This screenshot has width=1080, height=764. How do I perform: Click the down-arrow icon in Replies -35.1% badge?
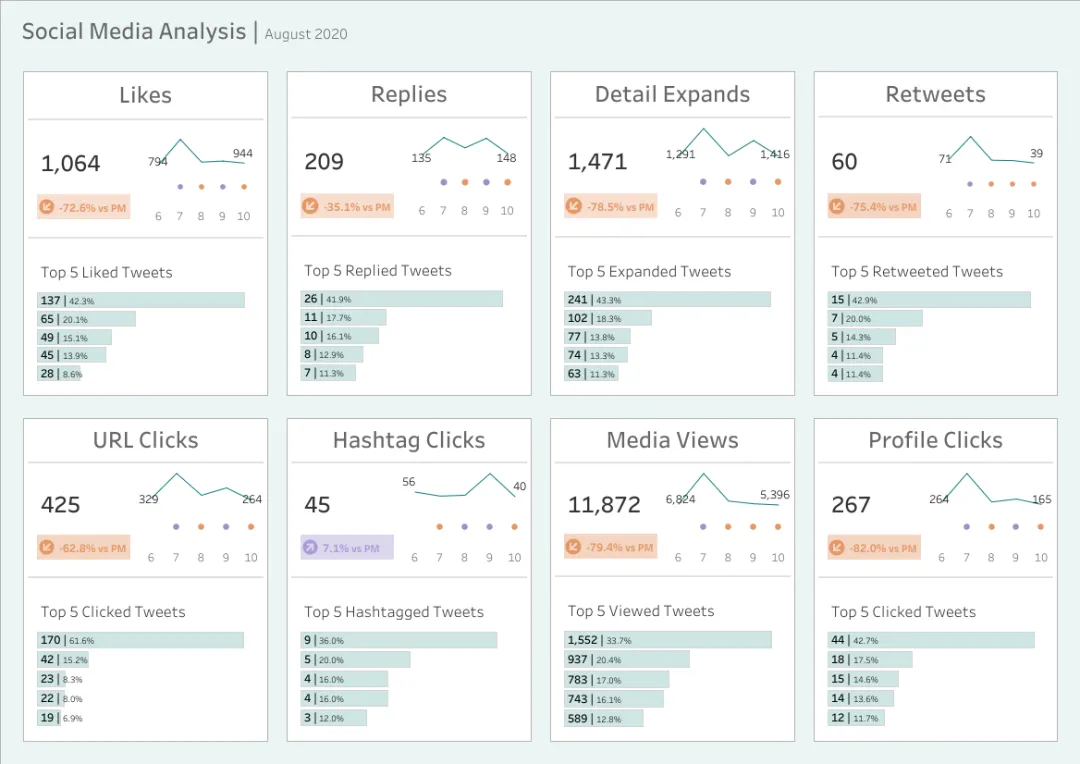(311, 206)
